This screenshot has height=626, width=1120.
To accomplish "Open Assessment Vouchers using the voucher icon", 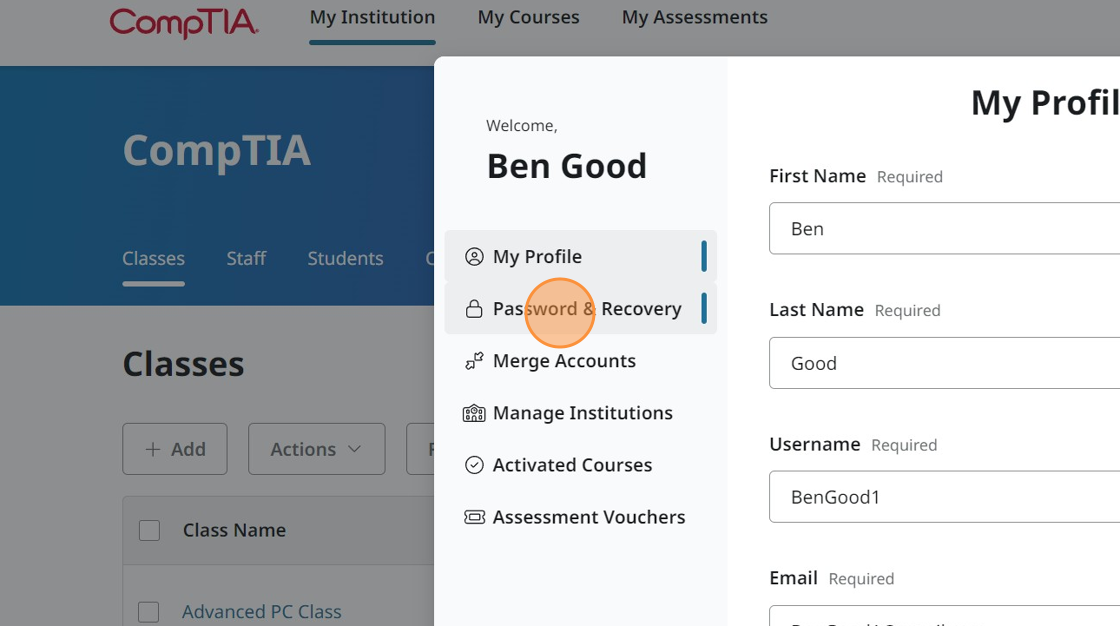I will [x=474, y=517].
